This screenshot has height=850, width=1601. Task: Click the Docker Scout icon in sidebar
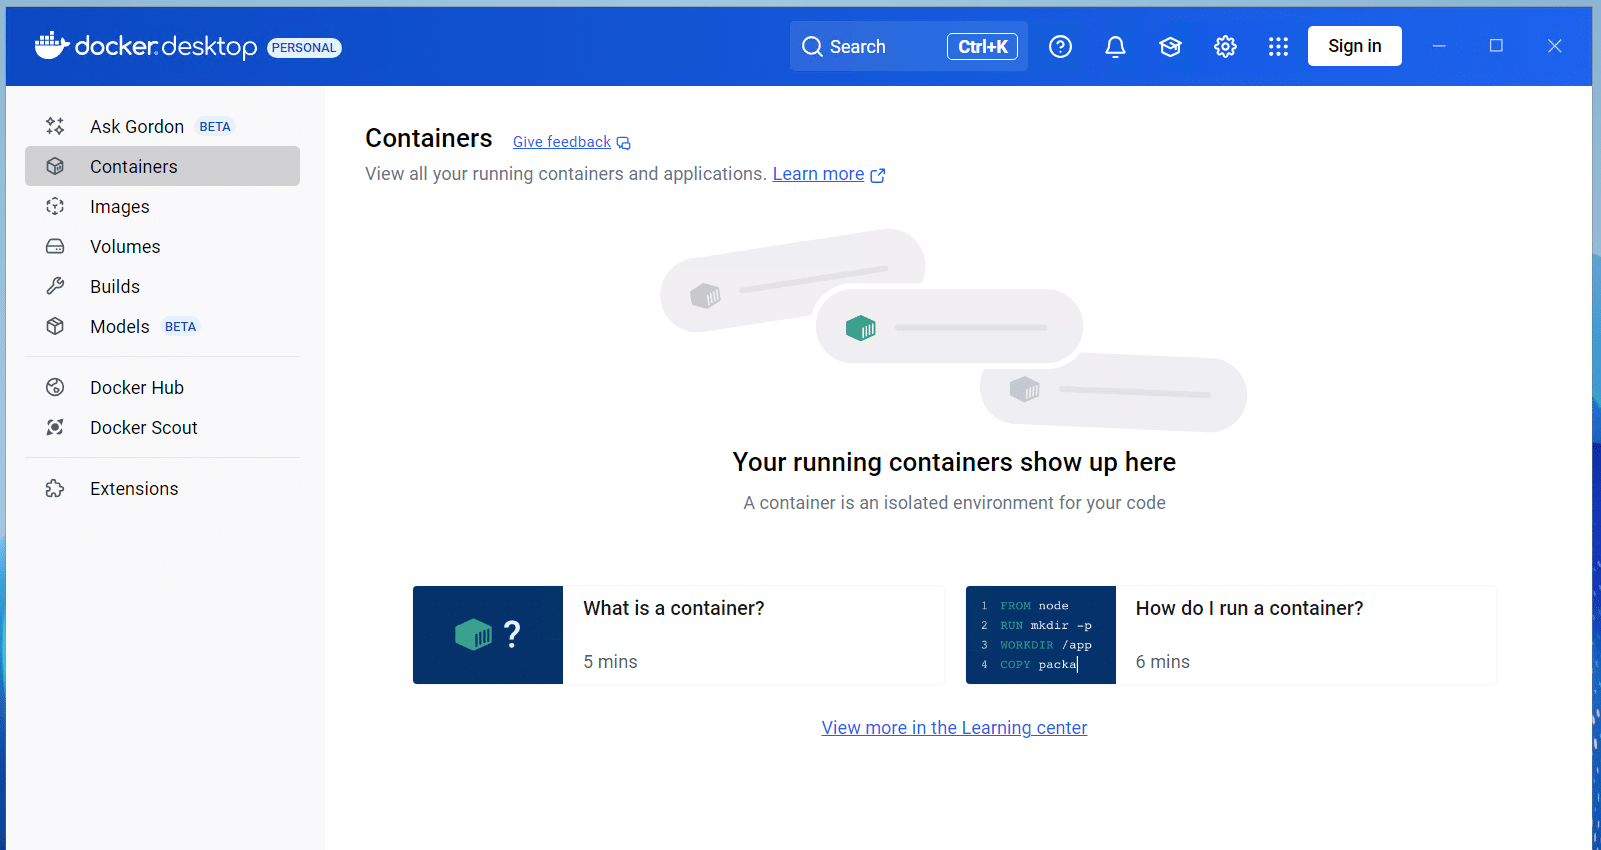(x=55, y=427)
